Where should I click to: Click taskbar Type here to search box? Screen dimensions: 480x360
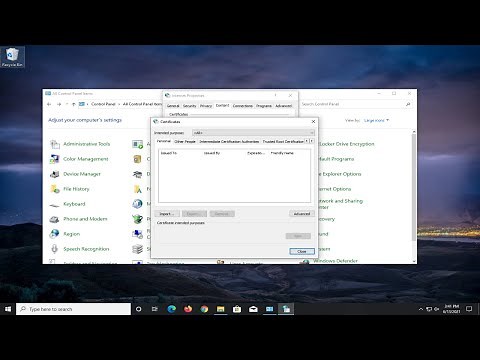[x=73, y=309]
